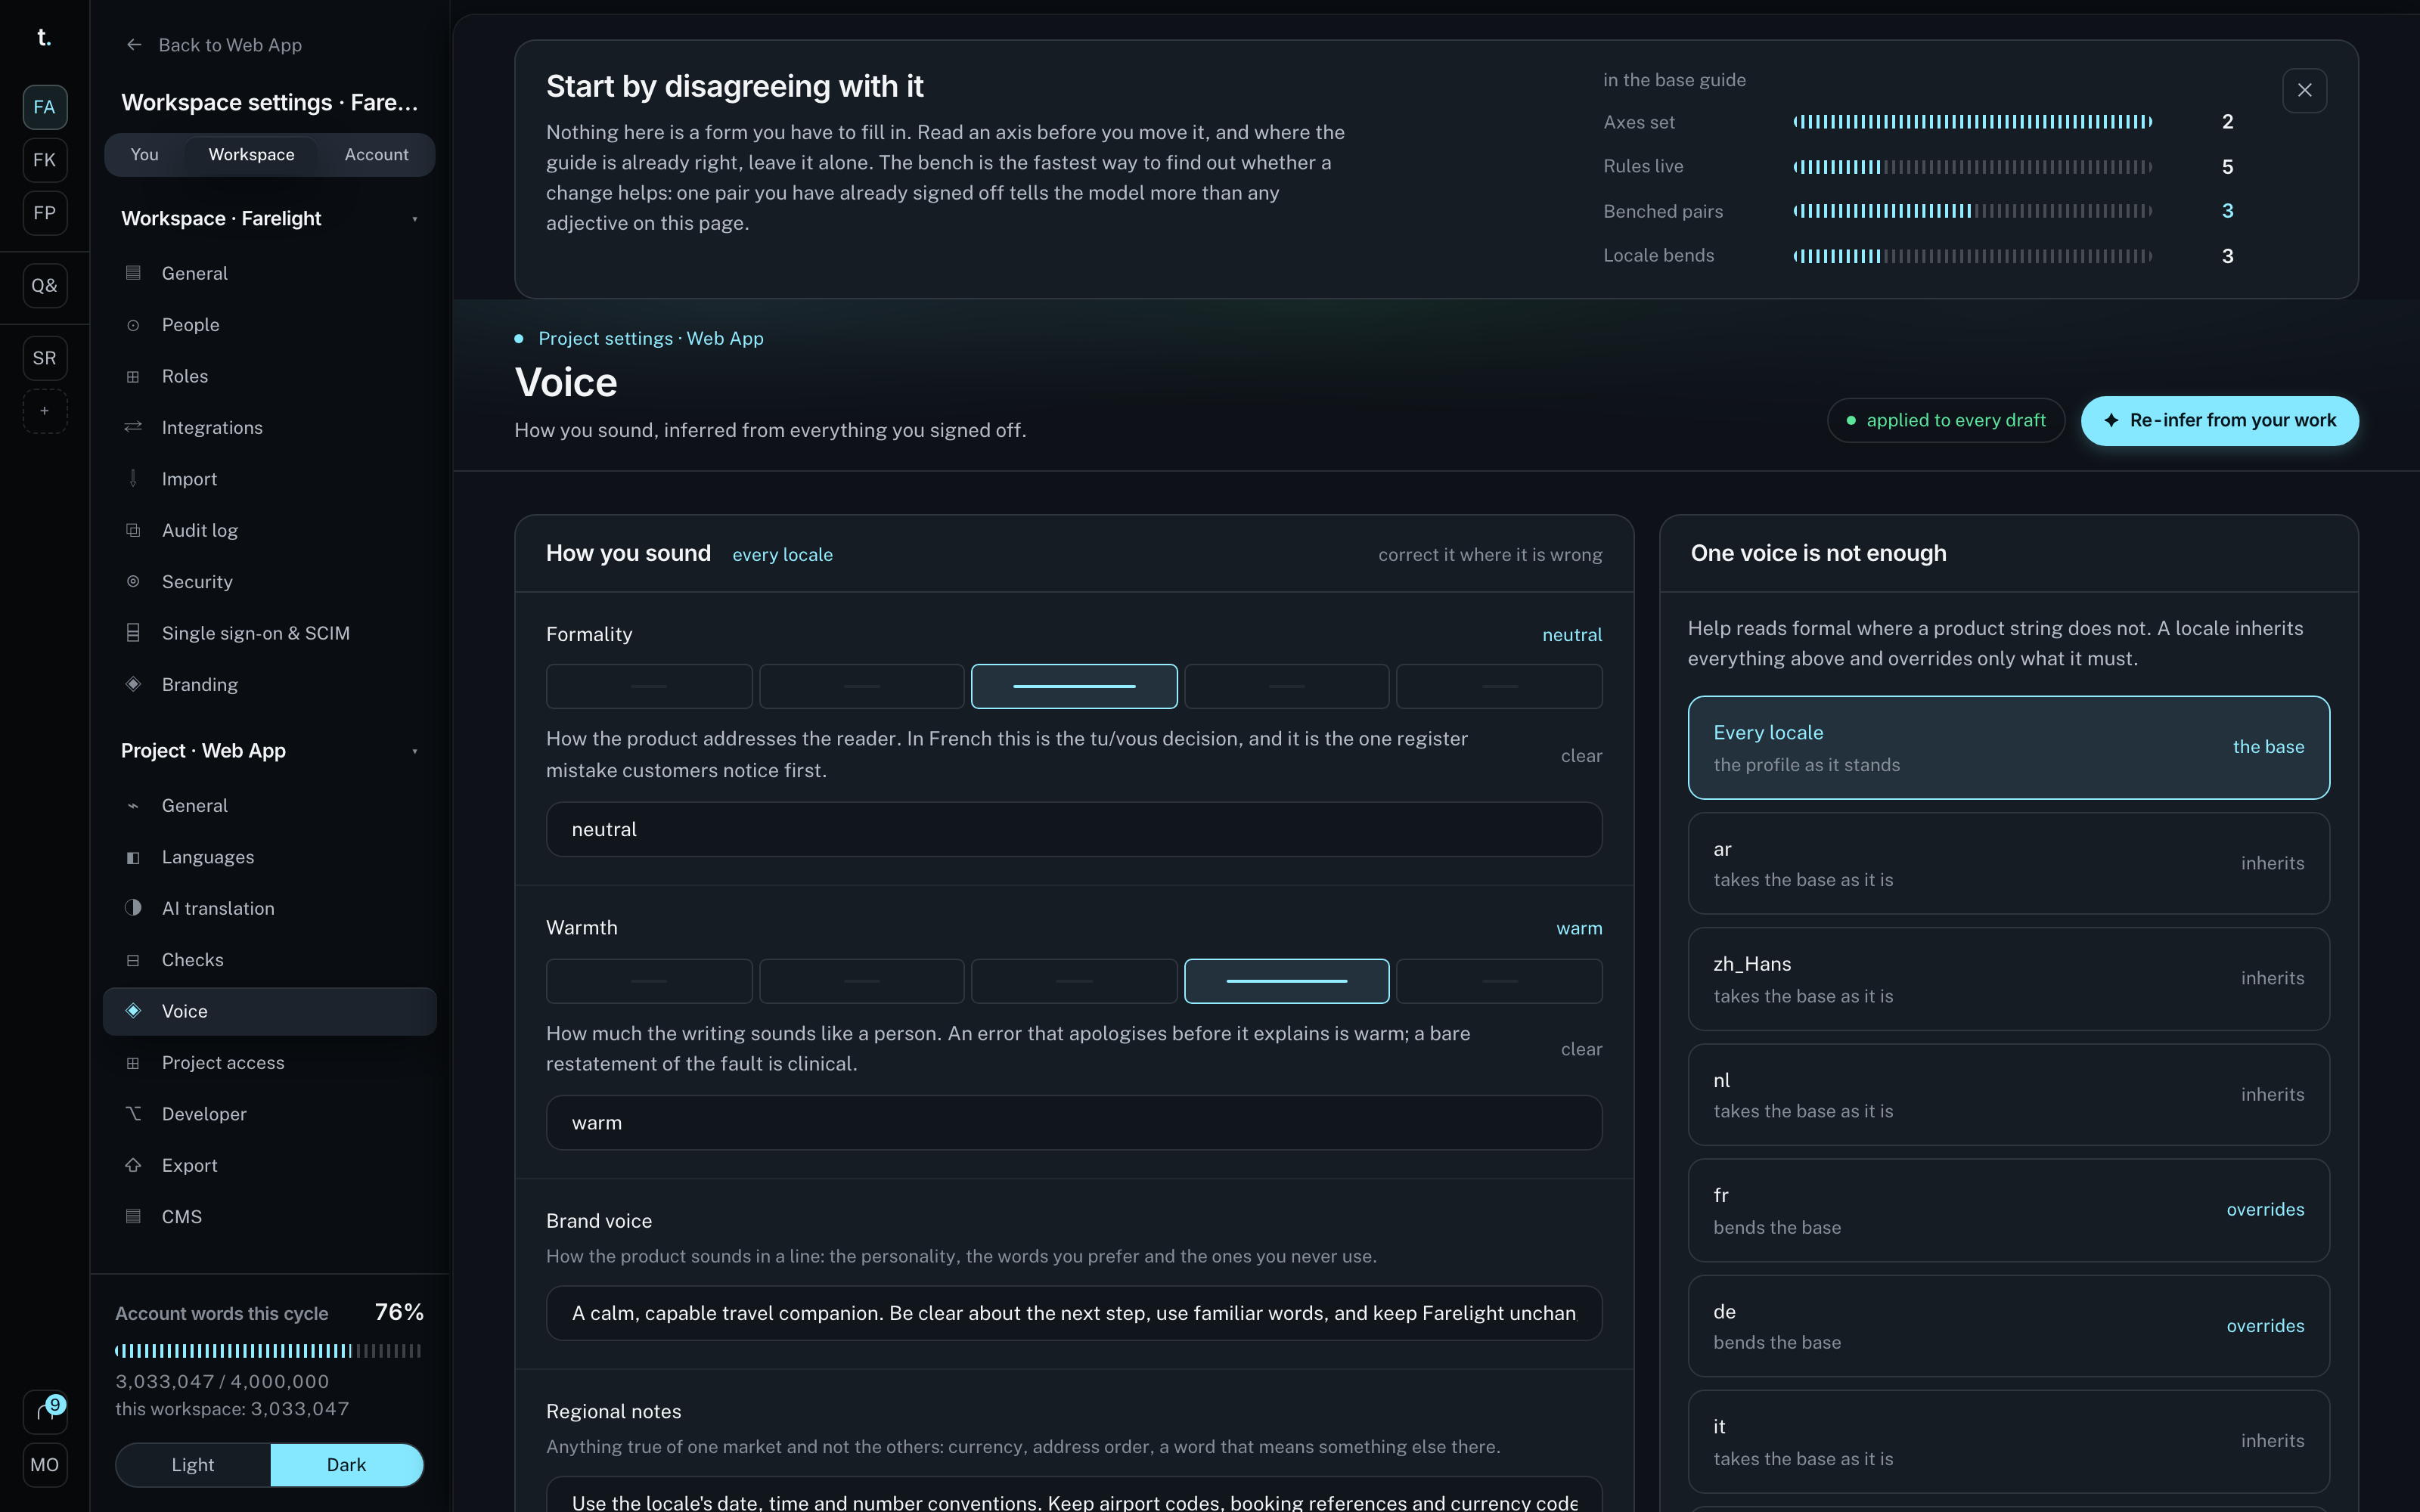Open Security settings
The image size is (2420, 1512).
click(269, 582)
